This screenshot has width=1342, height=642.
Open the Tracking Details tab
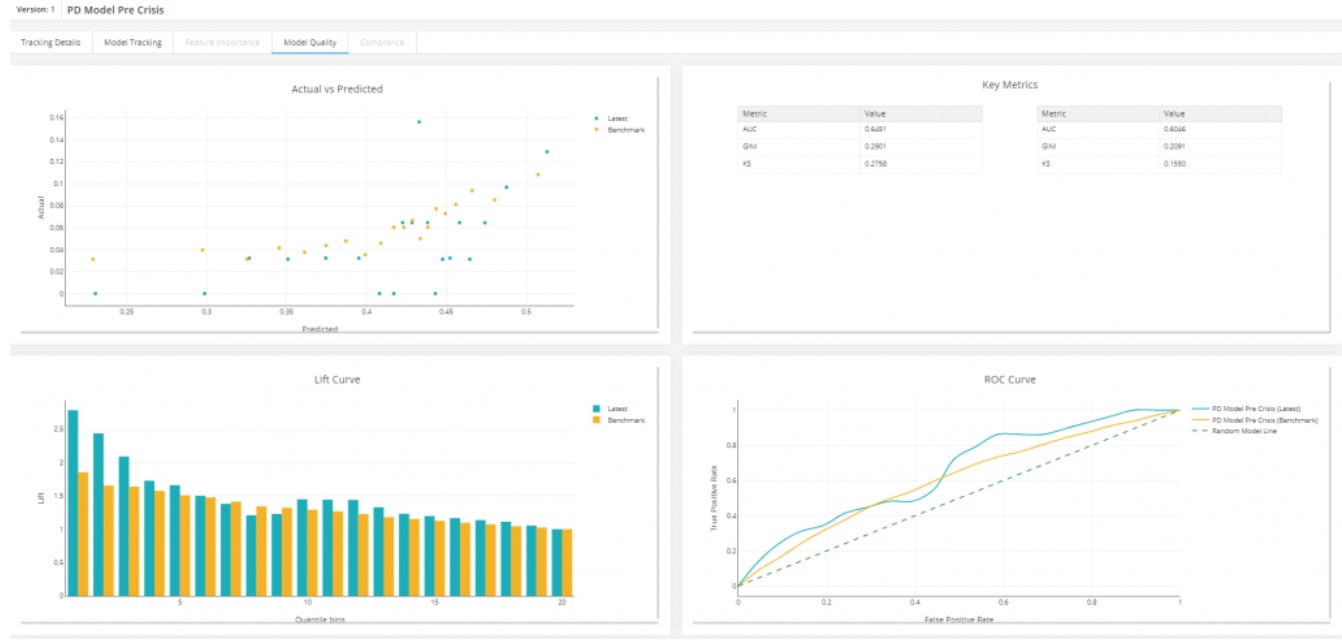pyautogui.click(x=50, y=43)
